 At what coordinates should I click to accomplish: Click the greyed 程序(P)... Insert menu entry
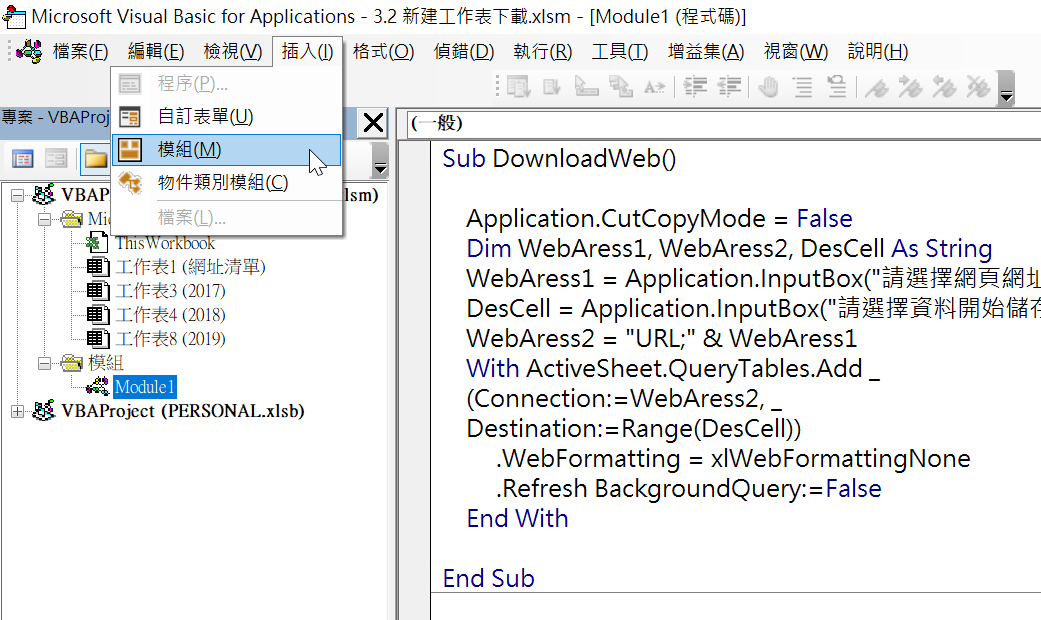pos(226,84)
